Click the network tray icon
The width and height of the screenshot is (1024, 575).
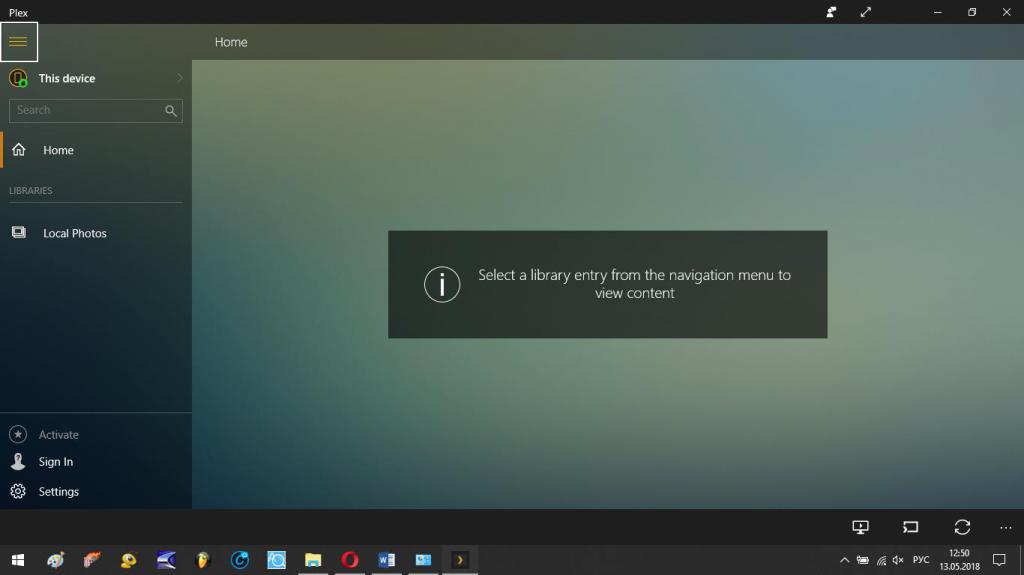pyautogui.click(x=881, y=560)
